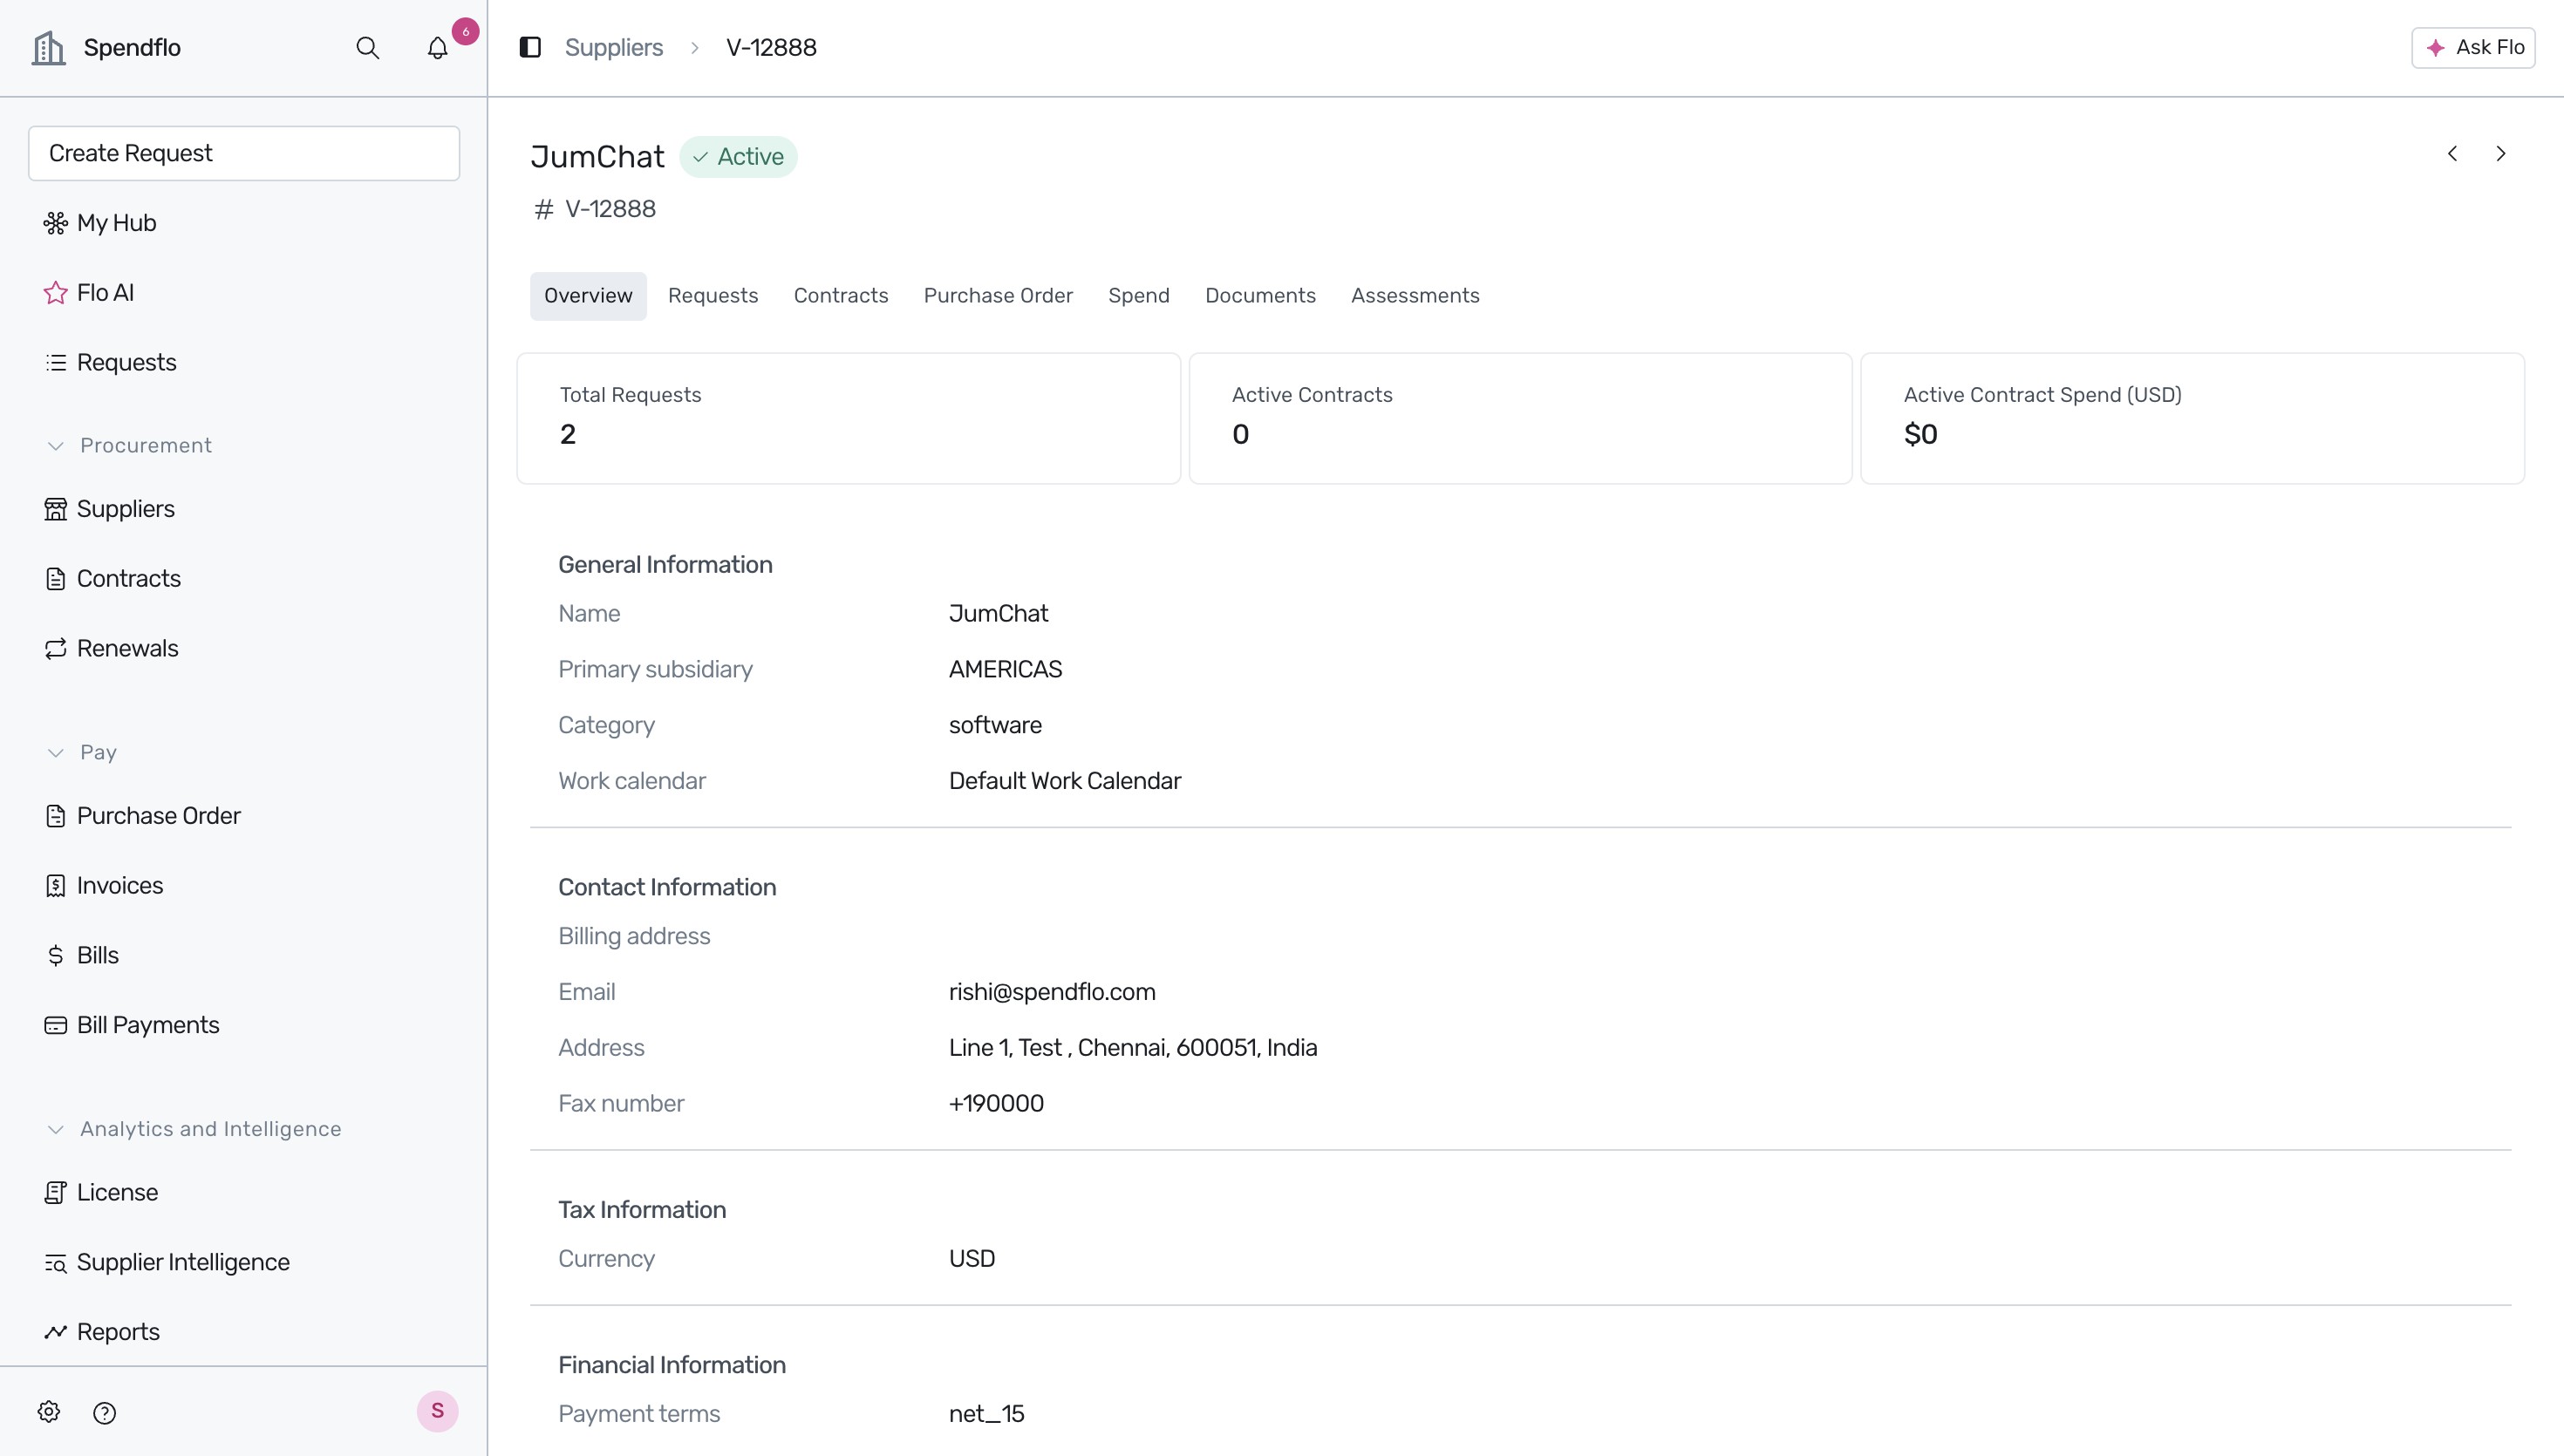Switch to the Contracts tab
The width and height of the screenshot is (2564, 1456).
click(x=841, y=296)
